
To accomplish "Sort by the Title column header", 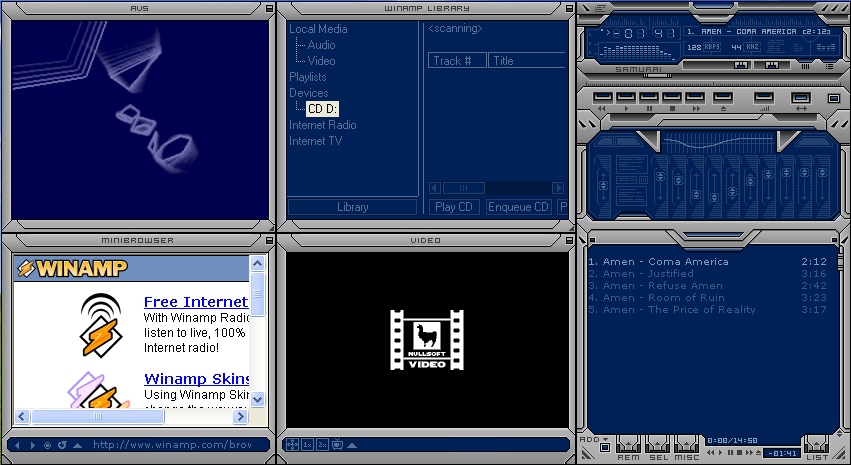I will [x=526, y=61].
